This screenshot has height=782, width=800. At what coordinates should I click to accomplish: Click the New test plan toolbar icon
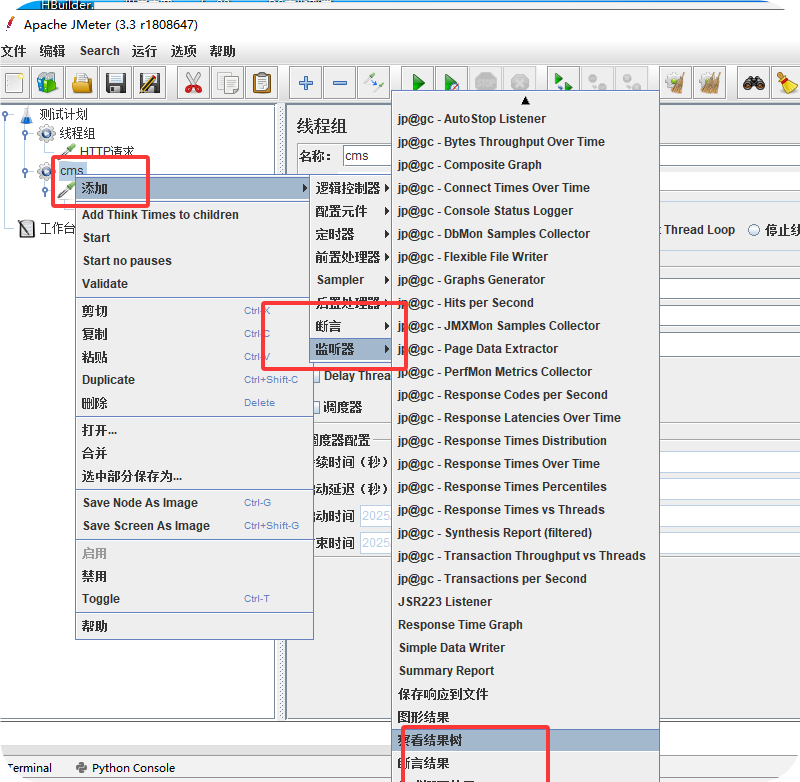tap(14, 83)
